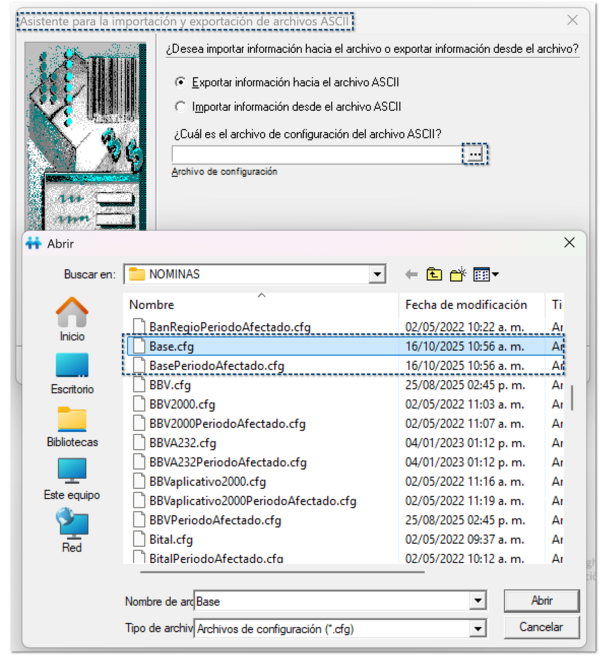Select BasePeriodoAfectado.cfg file

click(217, 366)
